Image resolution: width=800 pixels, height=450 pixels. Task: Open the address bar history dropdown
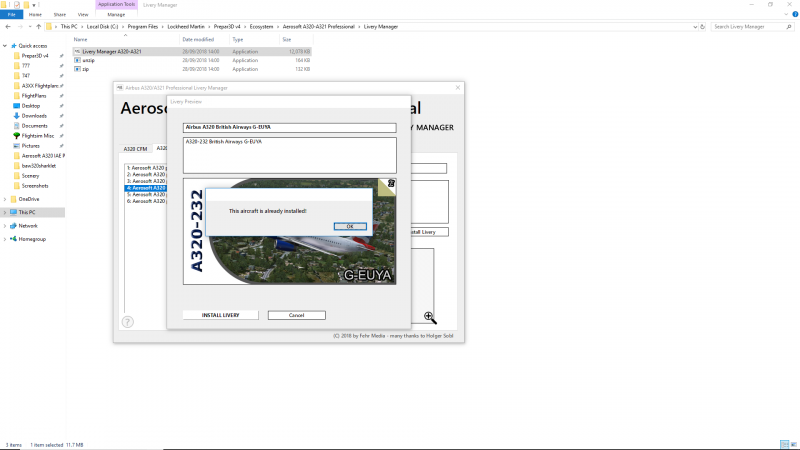(695, 27)
